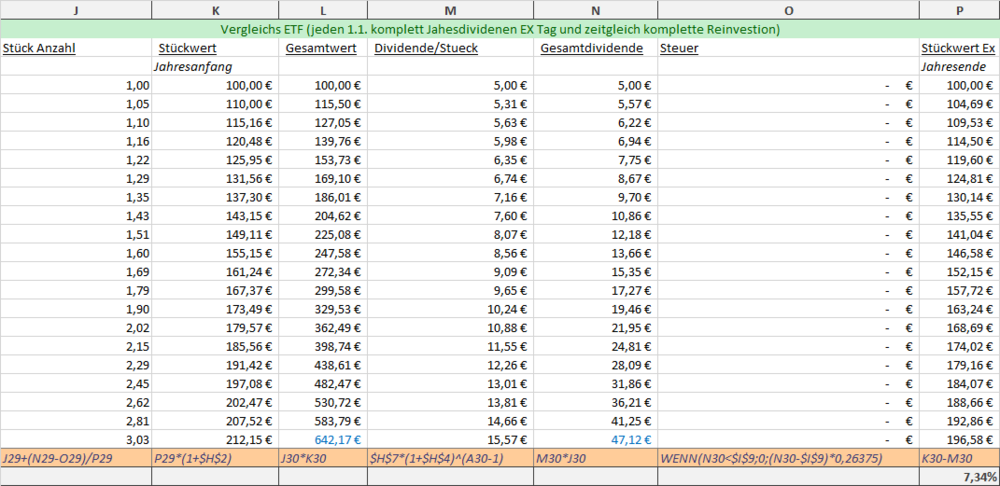
Task: Click the column L header
Action: pos(323,10)
